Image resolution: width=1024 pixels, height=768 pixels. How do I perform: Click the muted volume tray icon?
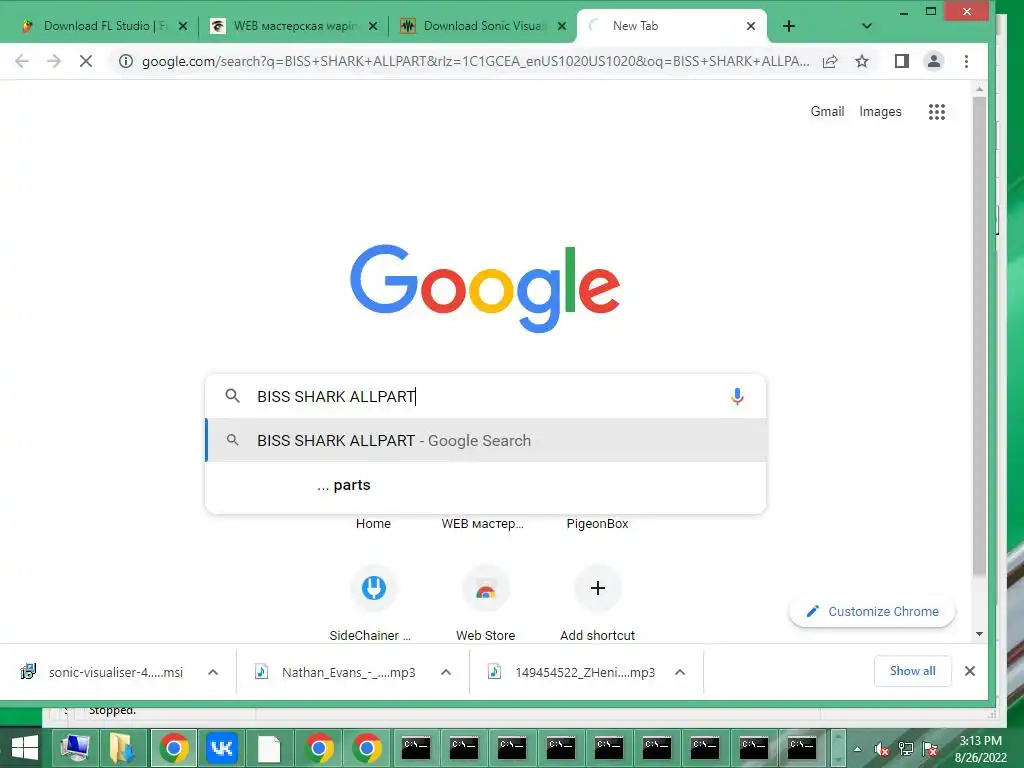[x=881, y=749]
